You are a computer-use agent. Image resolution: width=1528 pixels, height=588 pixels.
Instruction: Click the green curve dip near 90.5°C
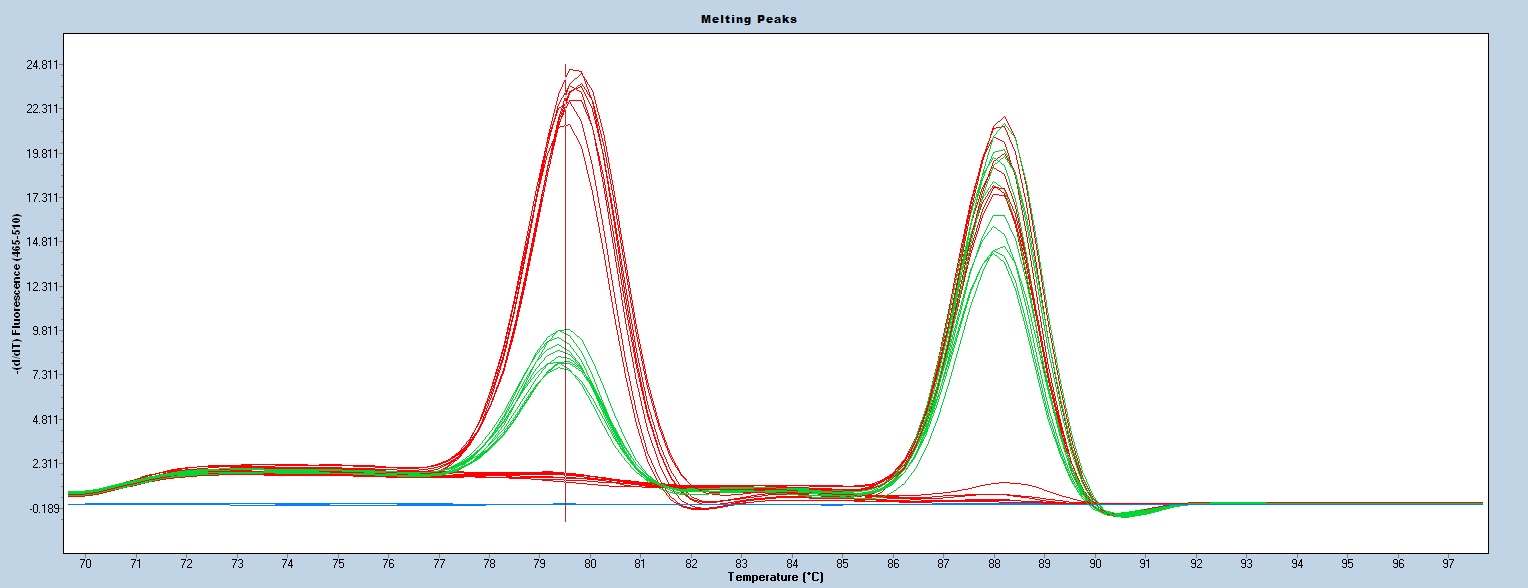click(1122, 515)
